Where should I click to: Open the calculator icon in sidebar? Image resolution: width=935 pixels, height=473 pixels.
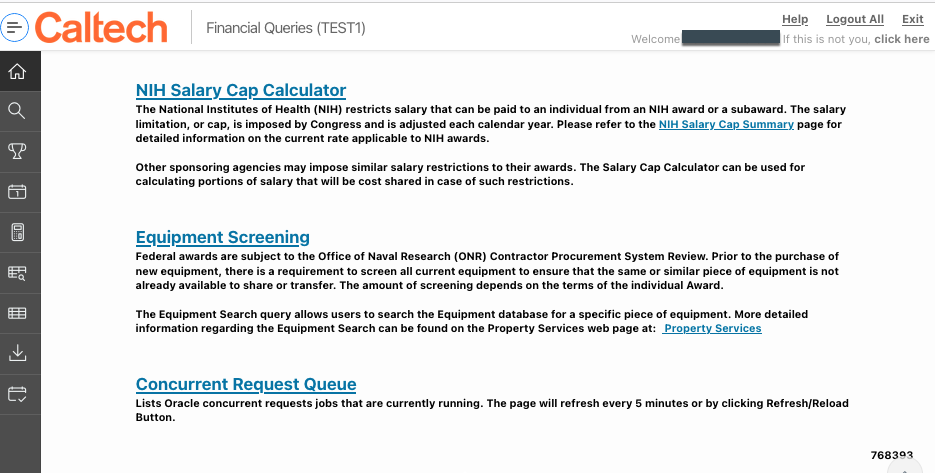pos(17,232)
